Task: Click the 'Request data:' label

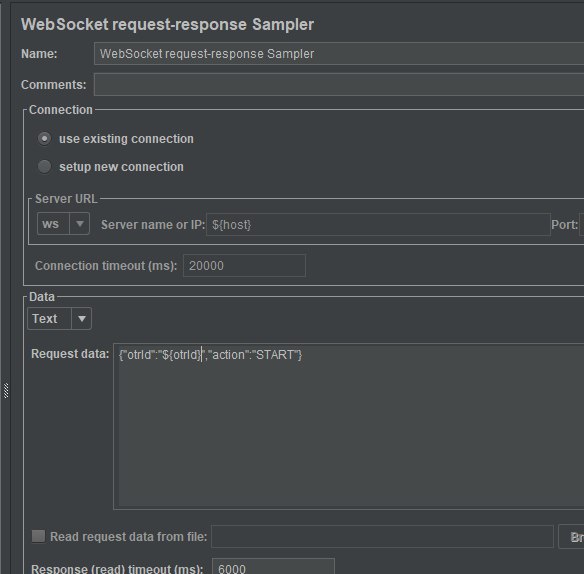Action: point(70,353)
